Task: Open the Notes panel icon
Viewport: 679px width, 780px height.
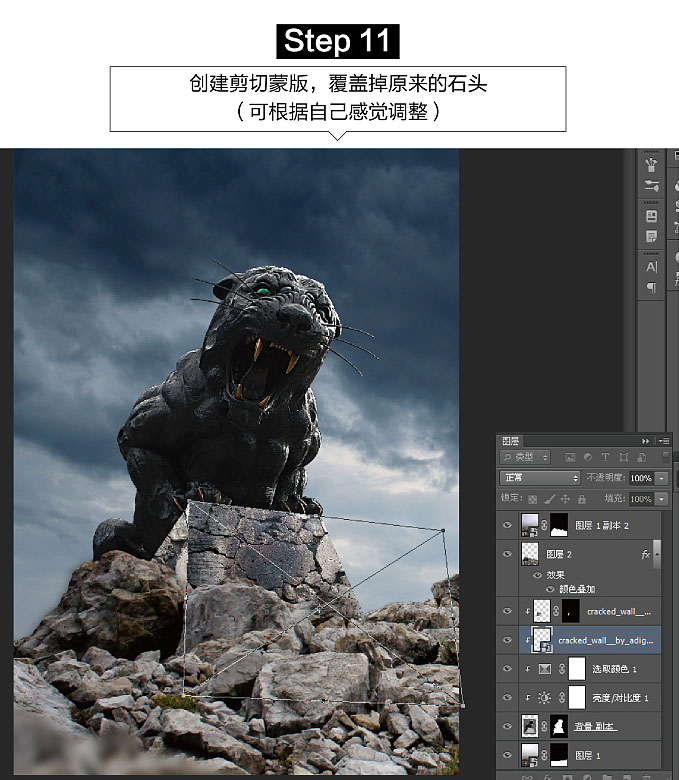Action: [651, 236]
